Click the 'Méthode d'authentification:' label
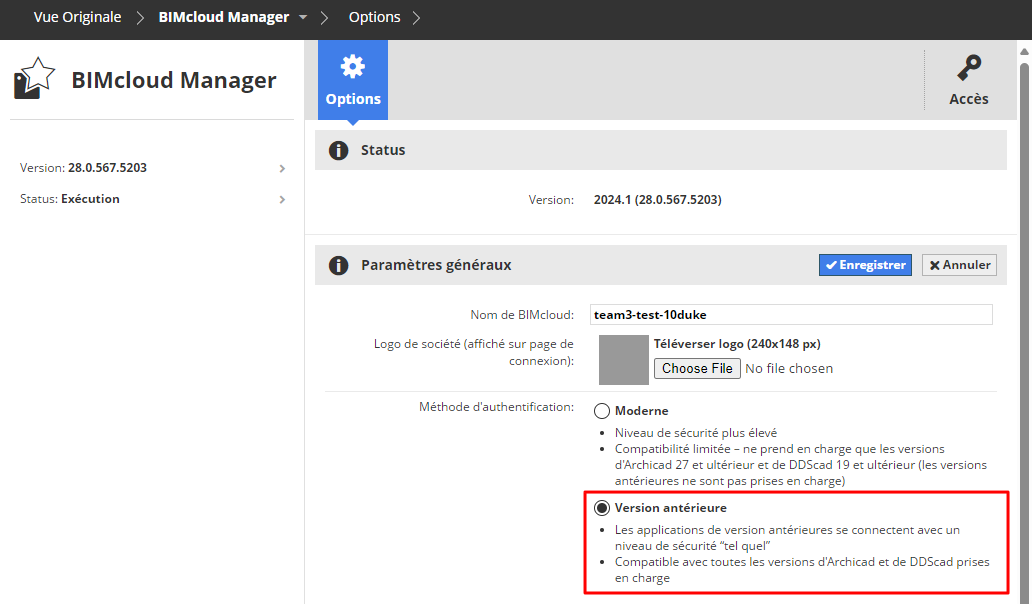Image resolution: width=1032 pixels, height=604 pixels. coord(496,407)
